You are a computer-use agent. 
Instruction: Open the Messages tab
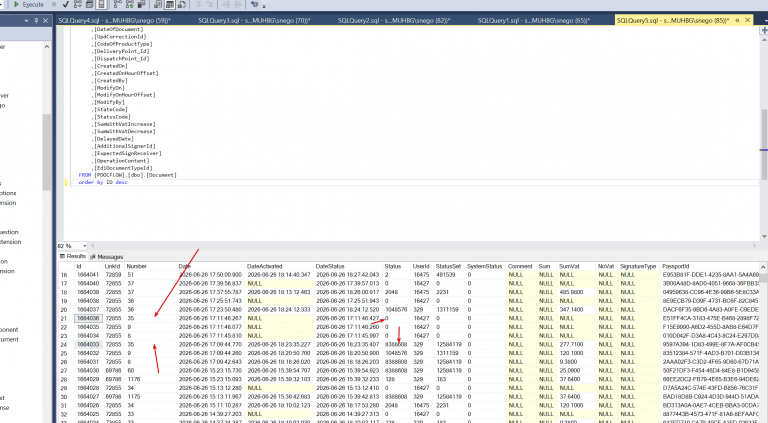point(106,257)
